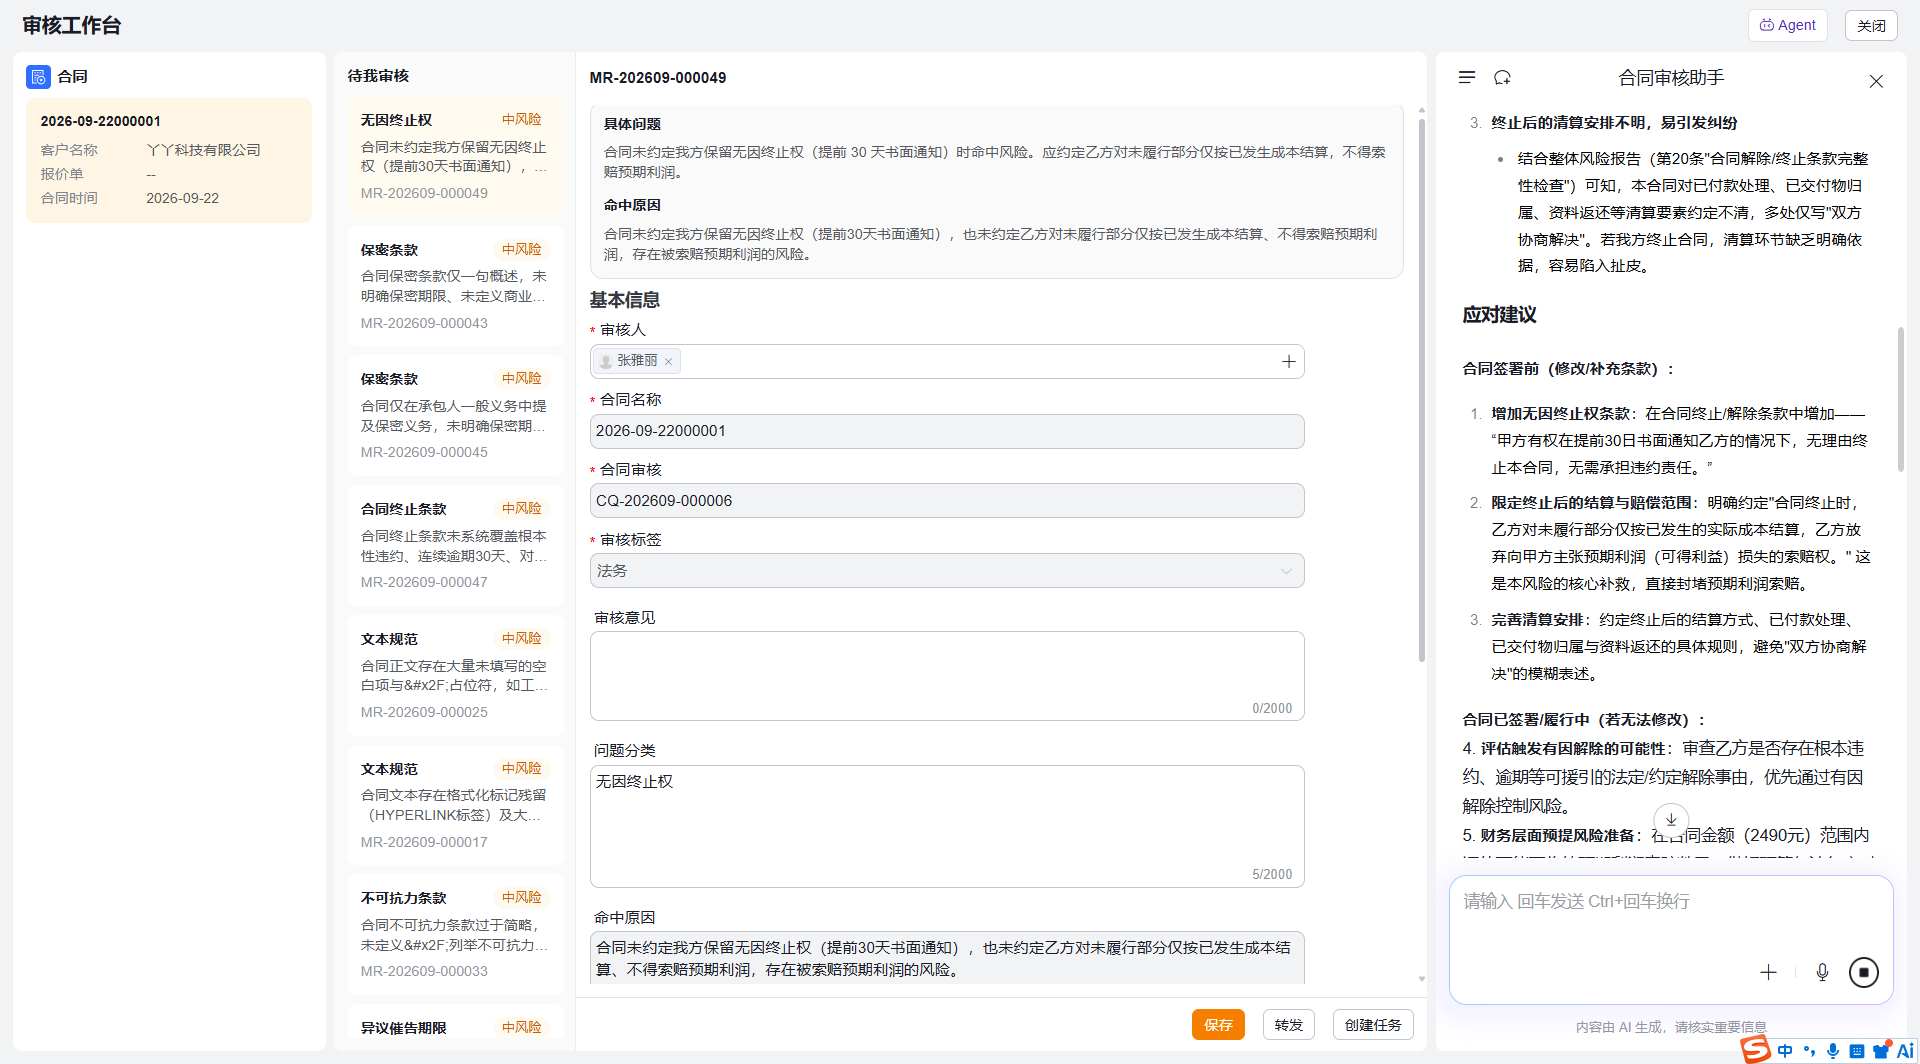The height and width of the screenshot is (1064, 1920).
Task: Click the 问题分类 text area with 无因终止权
Action: [x=947, y=826]
